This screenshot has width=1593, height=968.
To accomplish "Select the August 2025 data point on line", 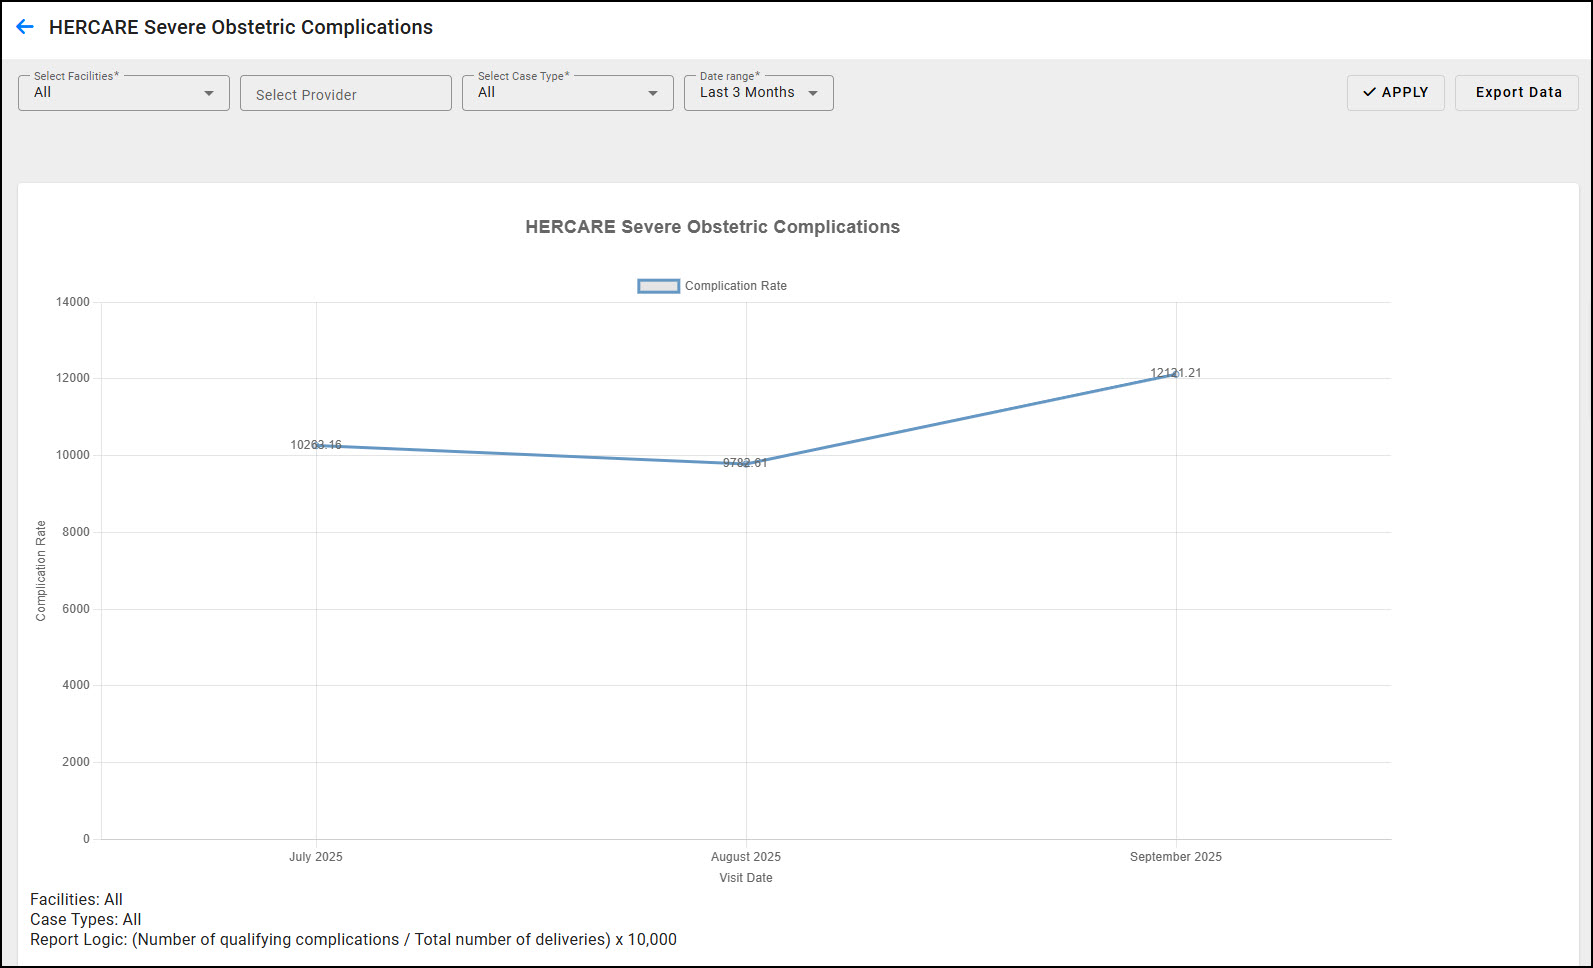I will 746,463.
